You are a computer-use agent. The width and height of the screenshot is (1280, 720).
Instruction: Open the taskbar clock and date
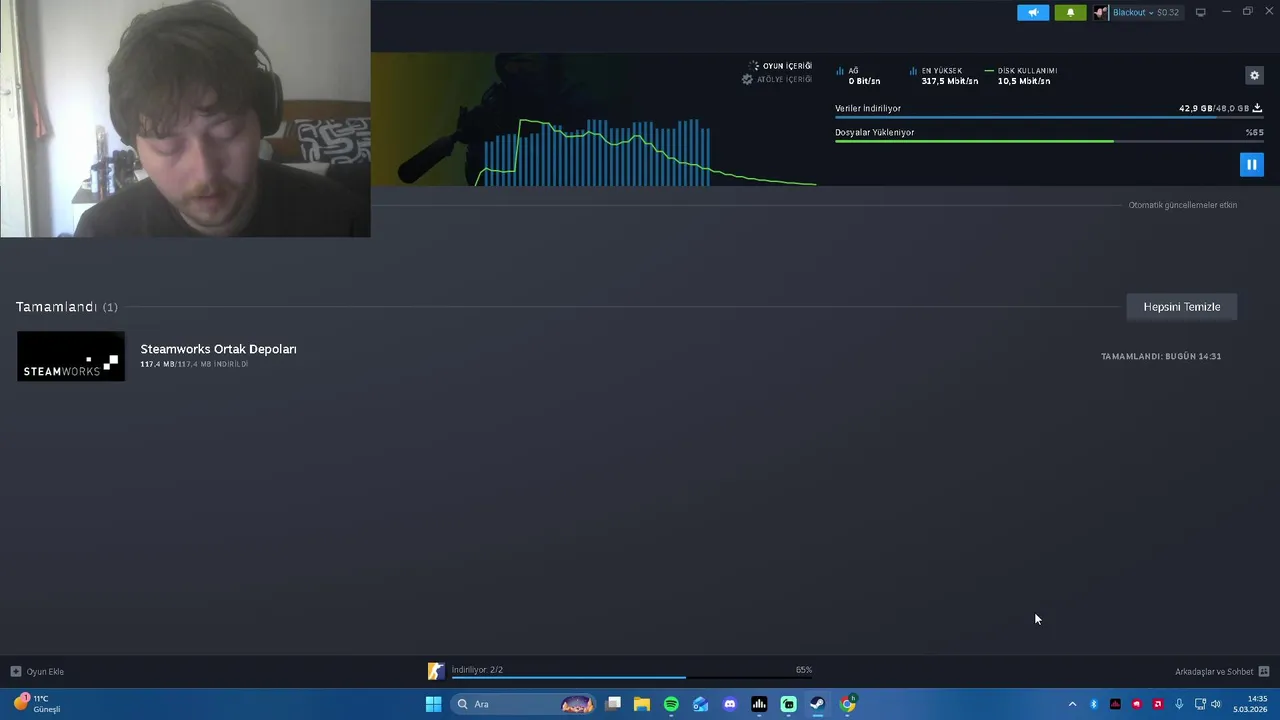tap(1250, 704)
